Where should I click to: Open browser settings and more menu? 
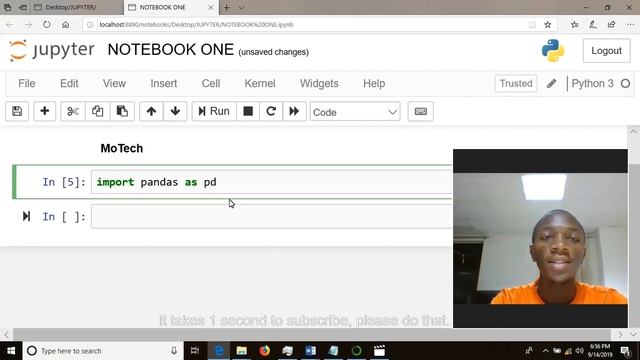pyautogui.click(x=630, y=24)
